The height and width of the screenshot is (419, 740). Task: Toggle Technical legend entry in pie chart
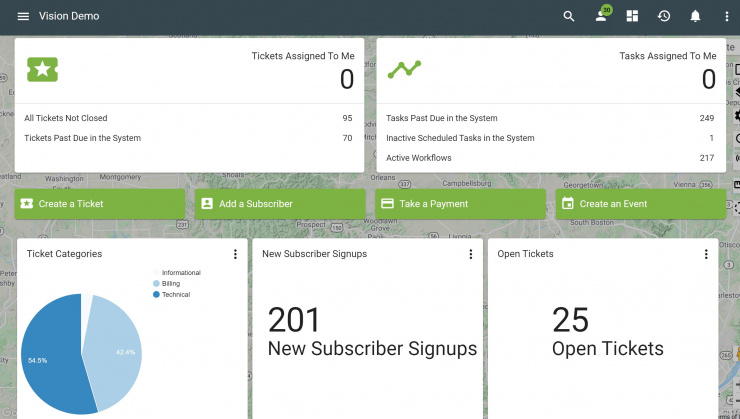171,294
